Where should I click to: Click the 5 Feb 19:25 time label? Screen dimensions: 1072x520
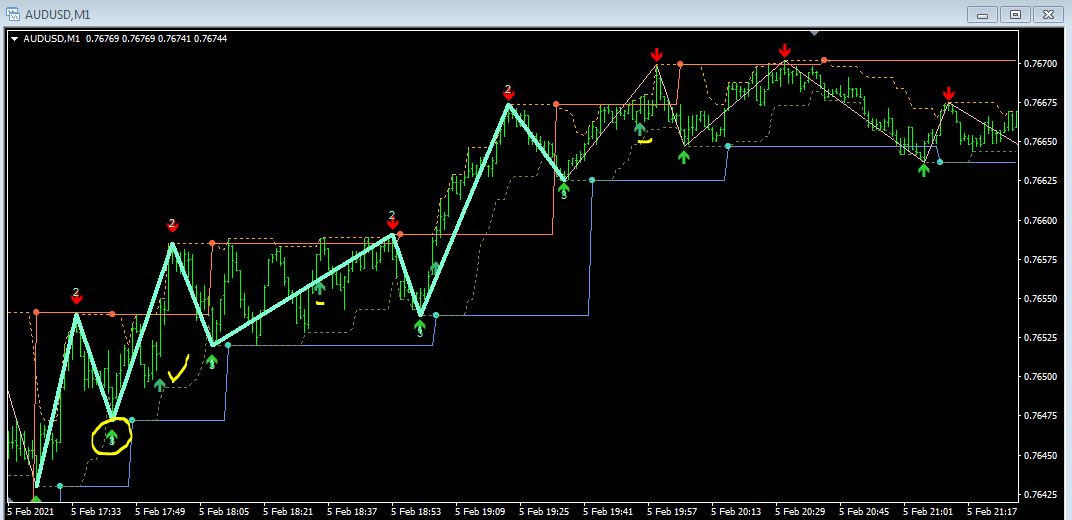pos(544,511)
